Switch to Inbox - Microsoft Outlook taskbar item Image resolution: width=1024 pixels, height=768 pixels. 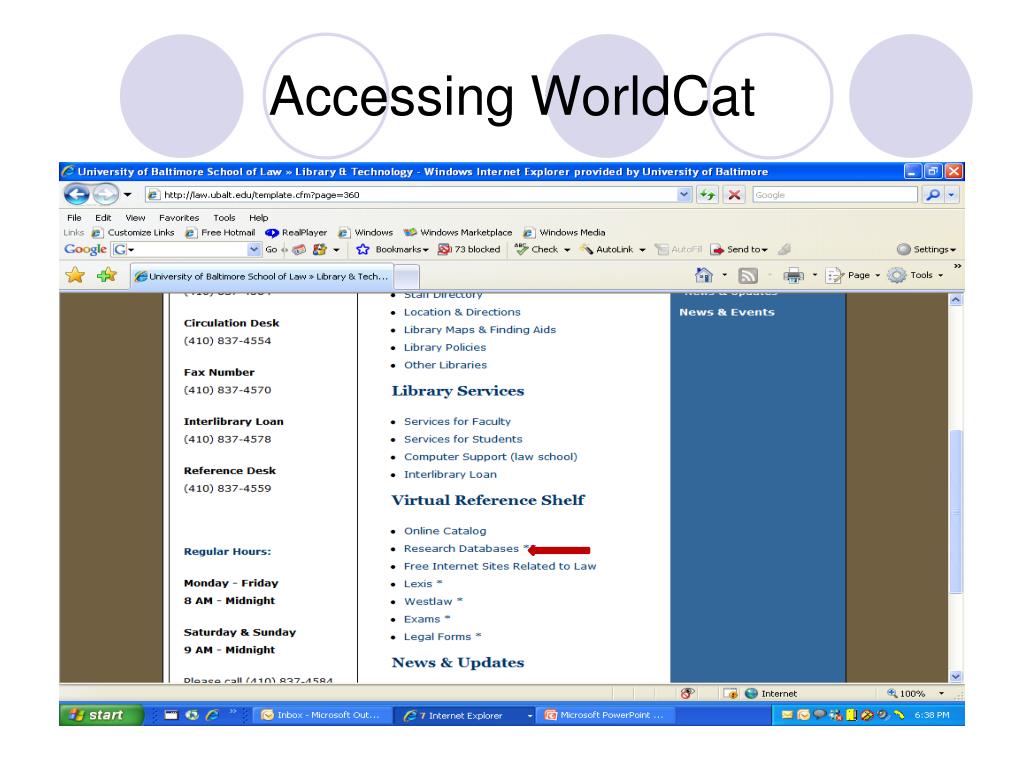click(x=321, y=715)
